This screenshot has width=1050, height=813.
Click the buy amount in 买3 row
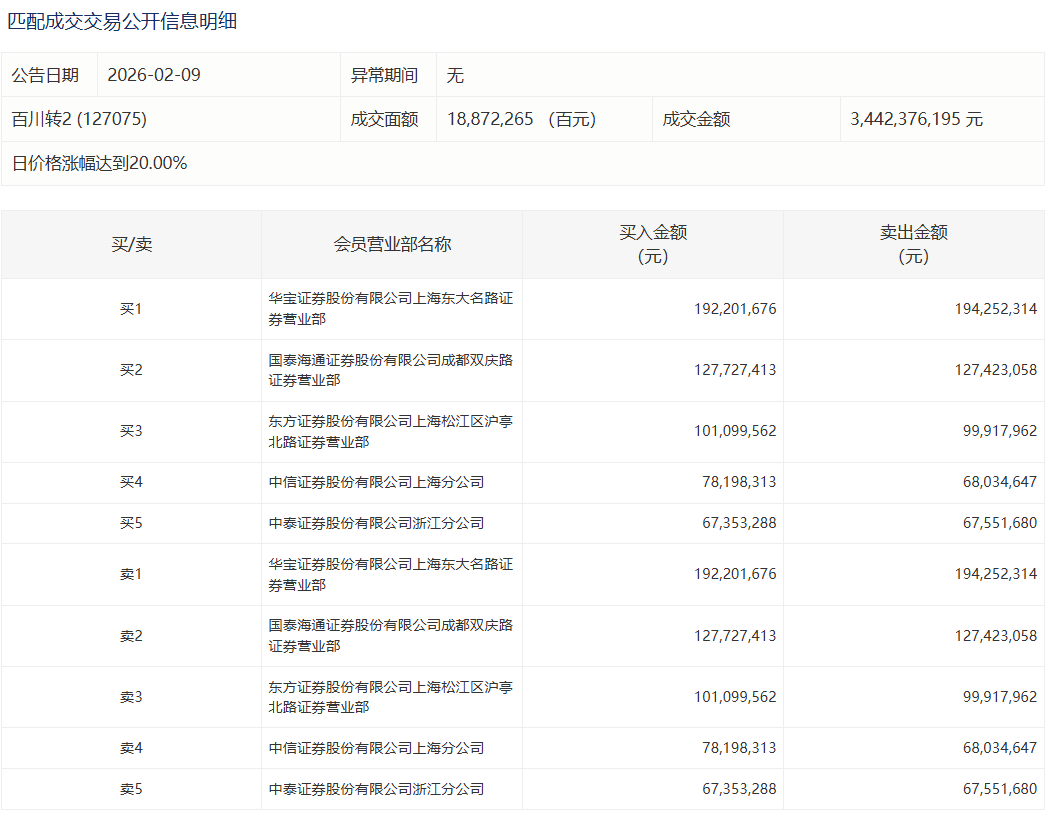735,431
